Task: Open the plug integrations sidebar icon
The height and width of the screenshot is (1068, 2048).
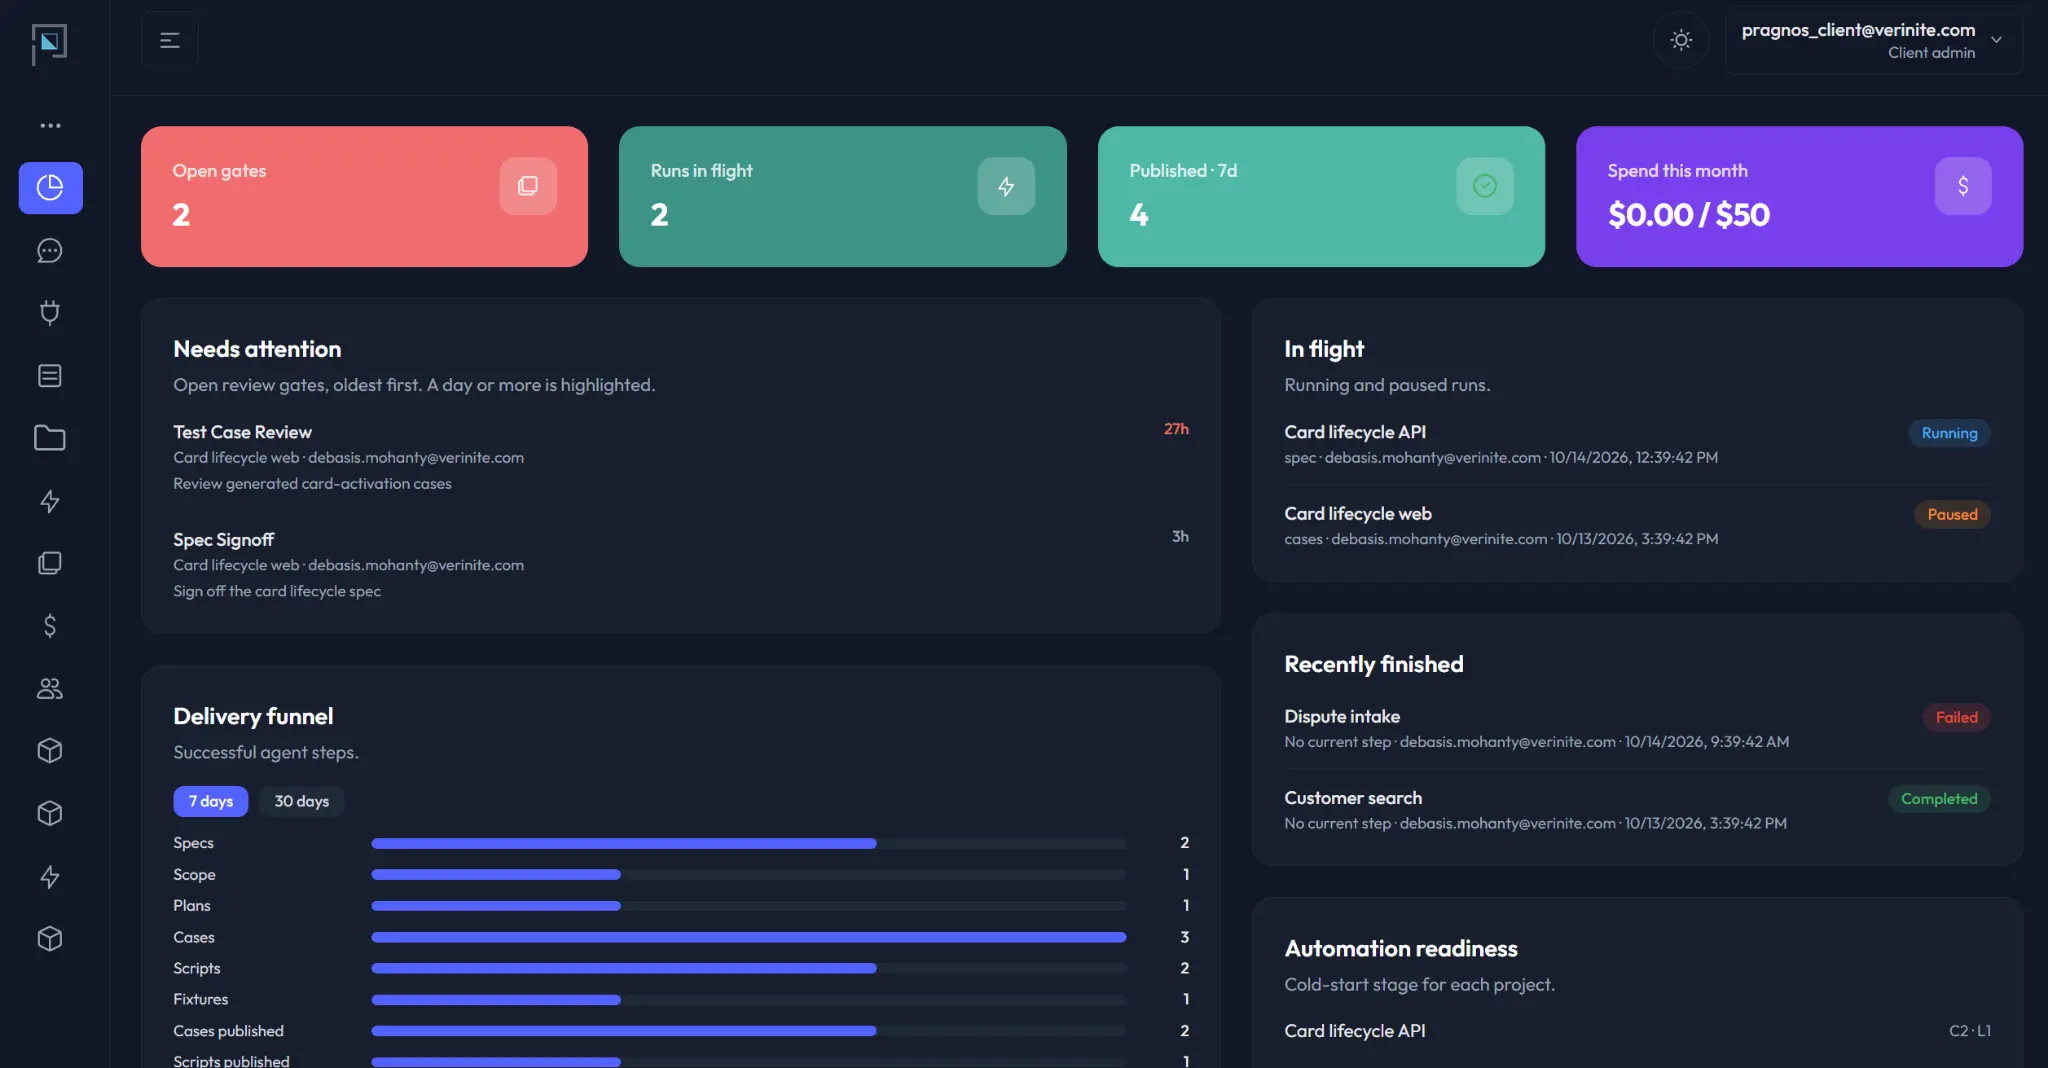Action: tap(50, 313)
